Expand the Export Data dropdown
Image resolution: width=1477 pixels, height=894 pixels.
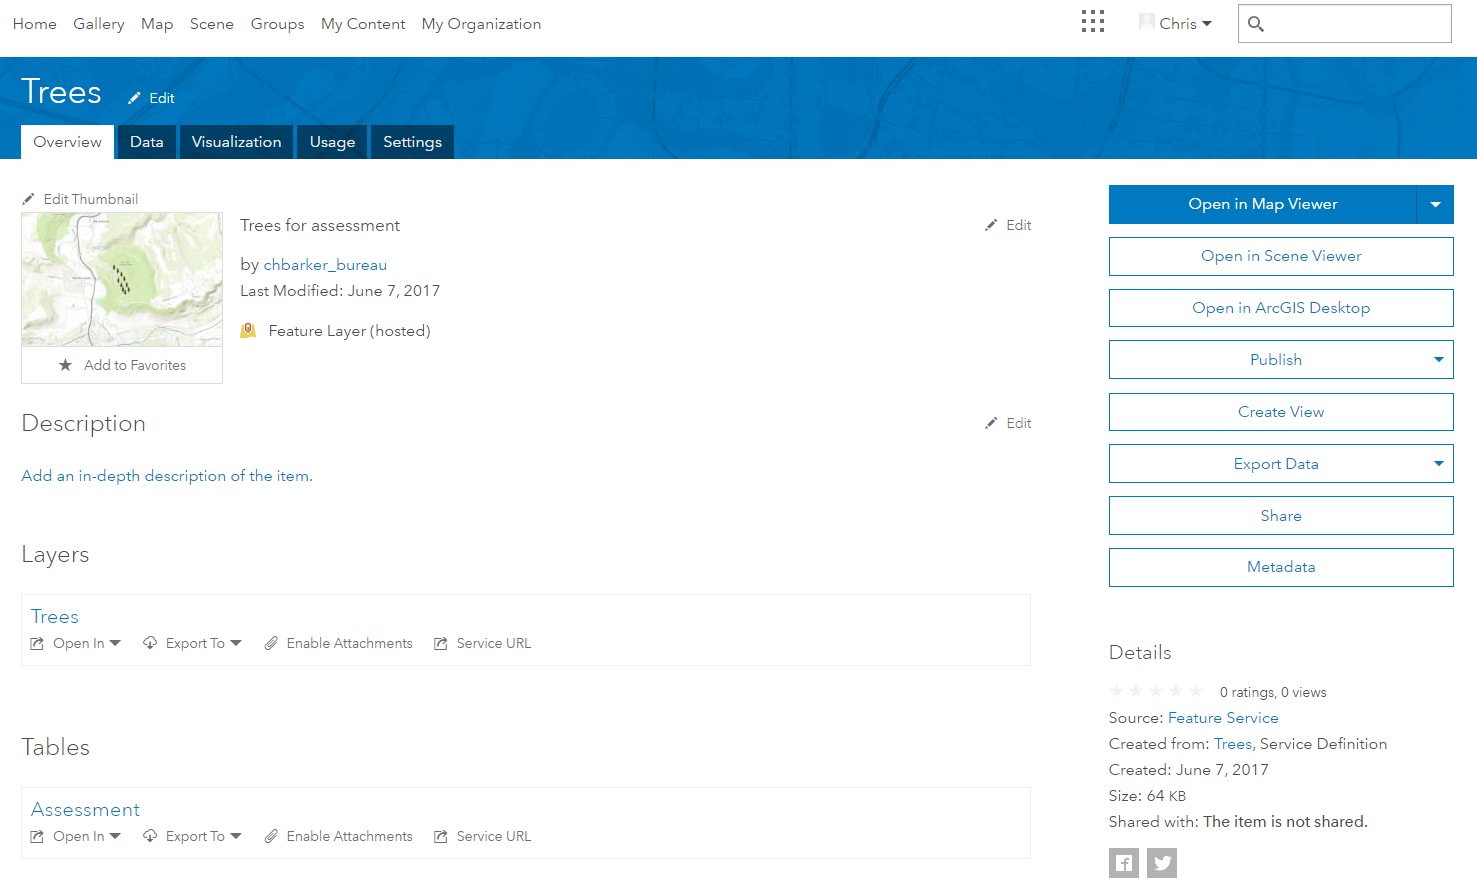[x=1439, y=464]
